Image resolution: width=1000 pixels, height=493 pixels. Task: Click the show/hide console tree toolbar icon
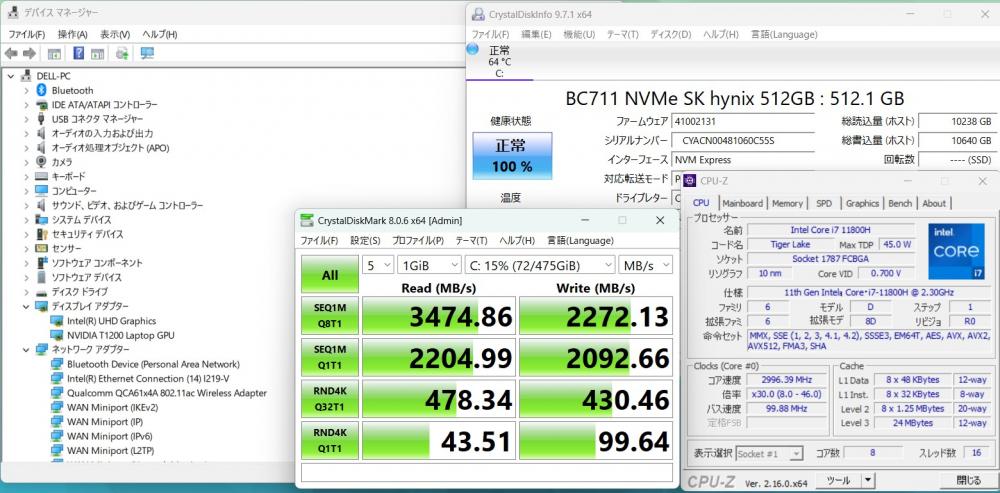point(54,54)
